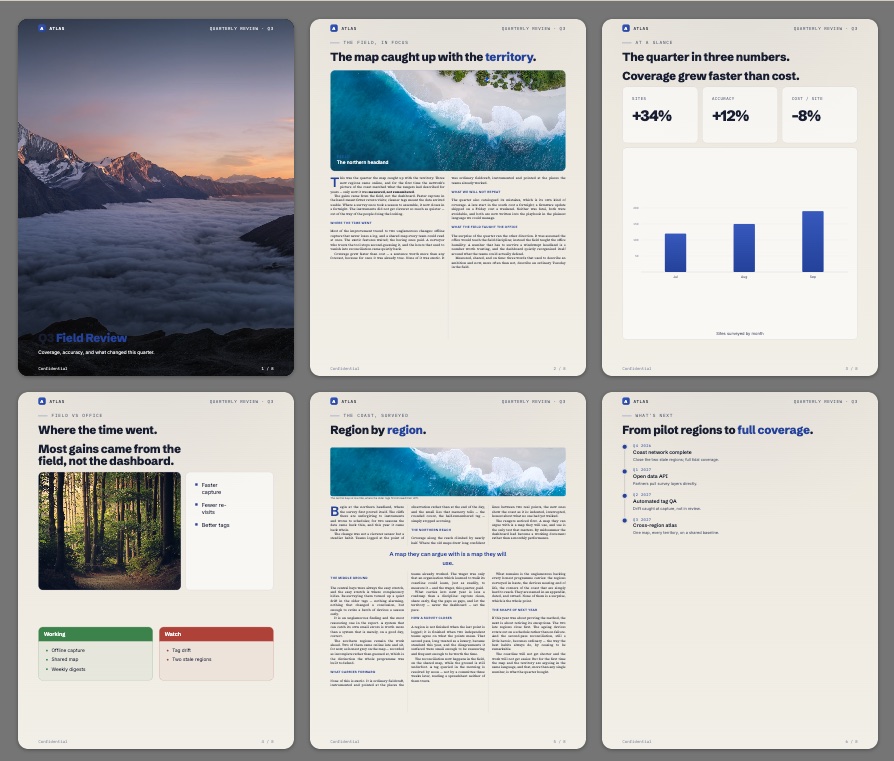Click the subheading 'THE SHAPE OF NEXT YEAR'
This screenshot has width=894, height=761.
pos(514,610)
